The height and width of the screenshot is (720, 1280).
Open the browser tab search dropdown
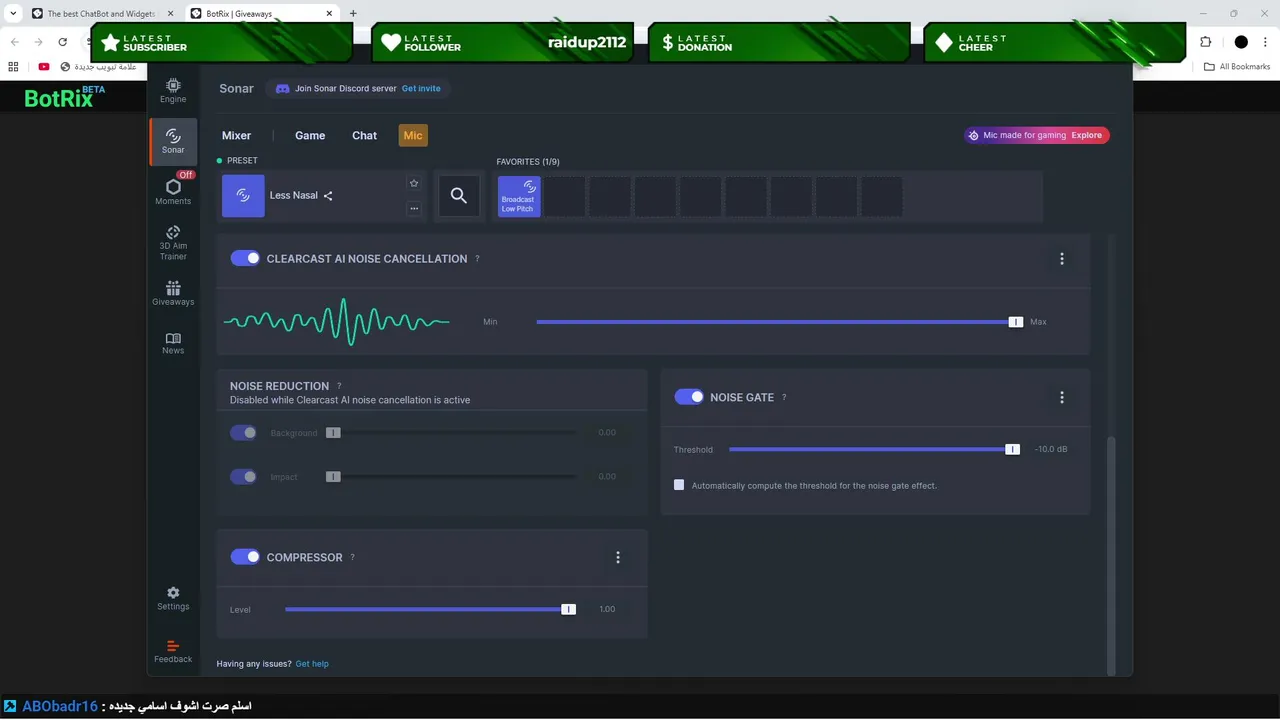click(x=13, y=14)
